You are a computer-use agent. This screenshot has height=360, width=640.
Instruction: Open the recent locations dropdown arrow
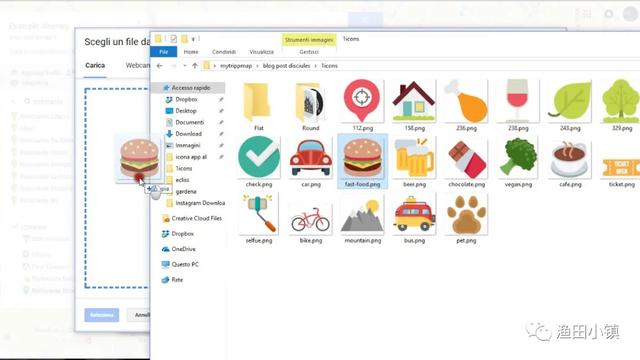[184, 66]
